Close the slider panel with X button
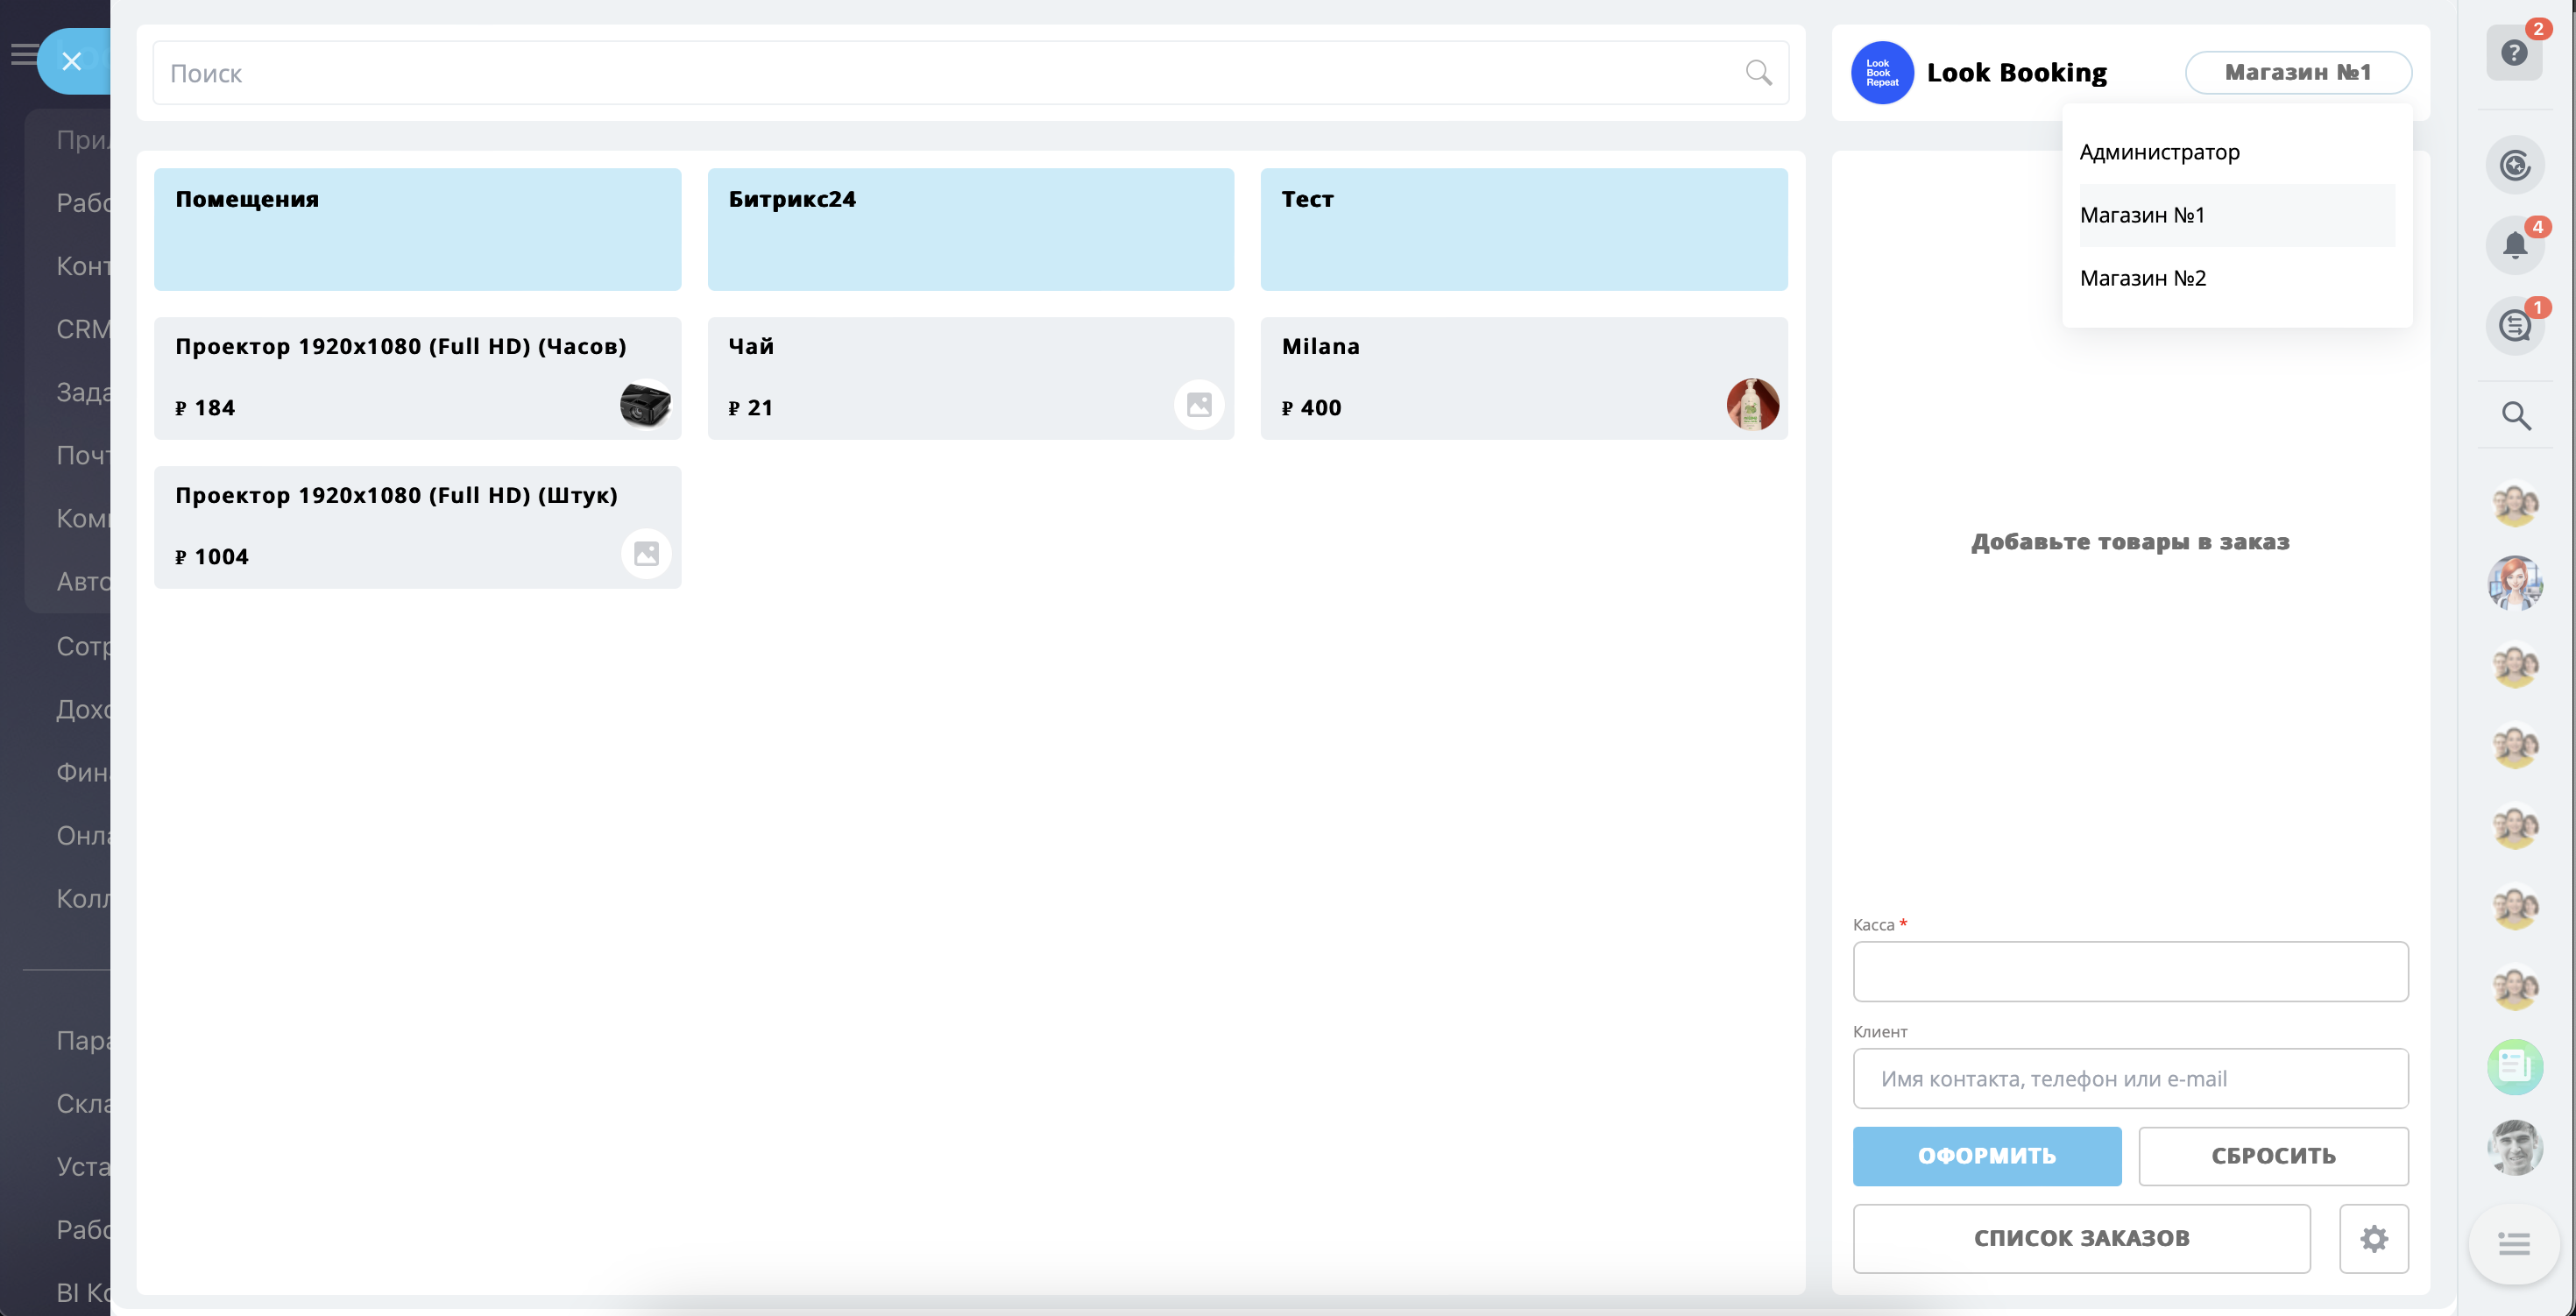Image resolution: width=2576 pixels, height=1316 pixels. (72, 62)
